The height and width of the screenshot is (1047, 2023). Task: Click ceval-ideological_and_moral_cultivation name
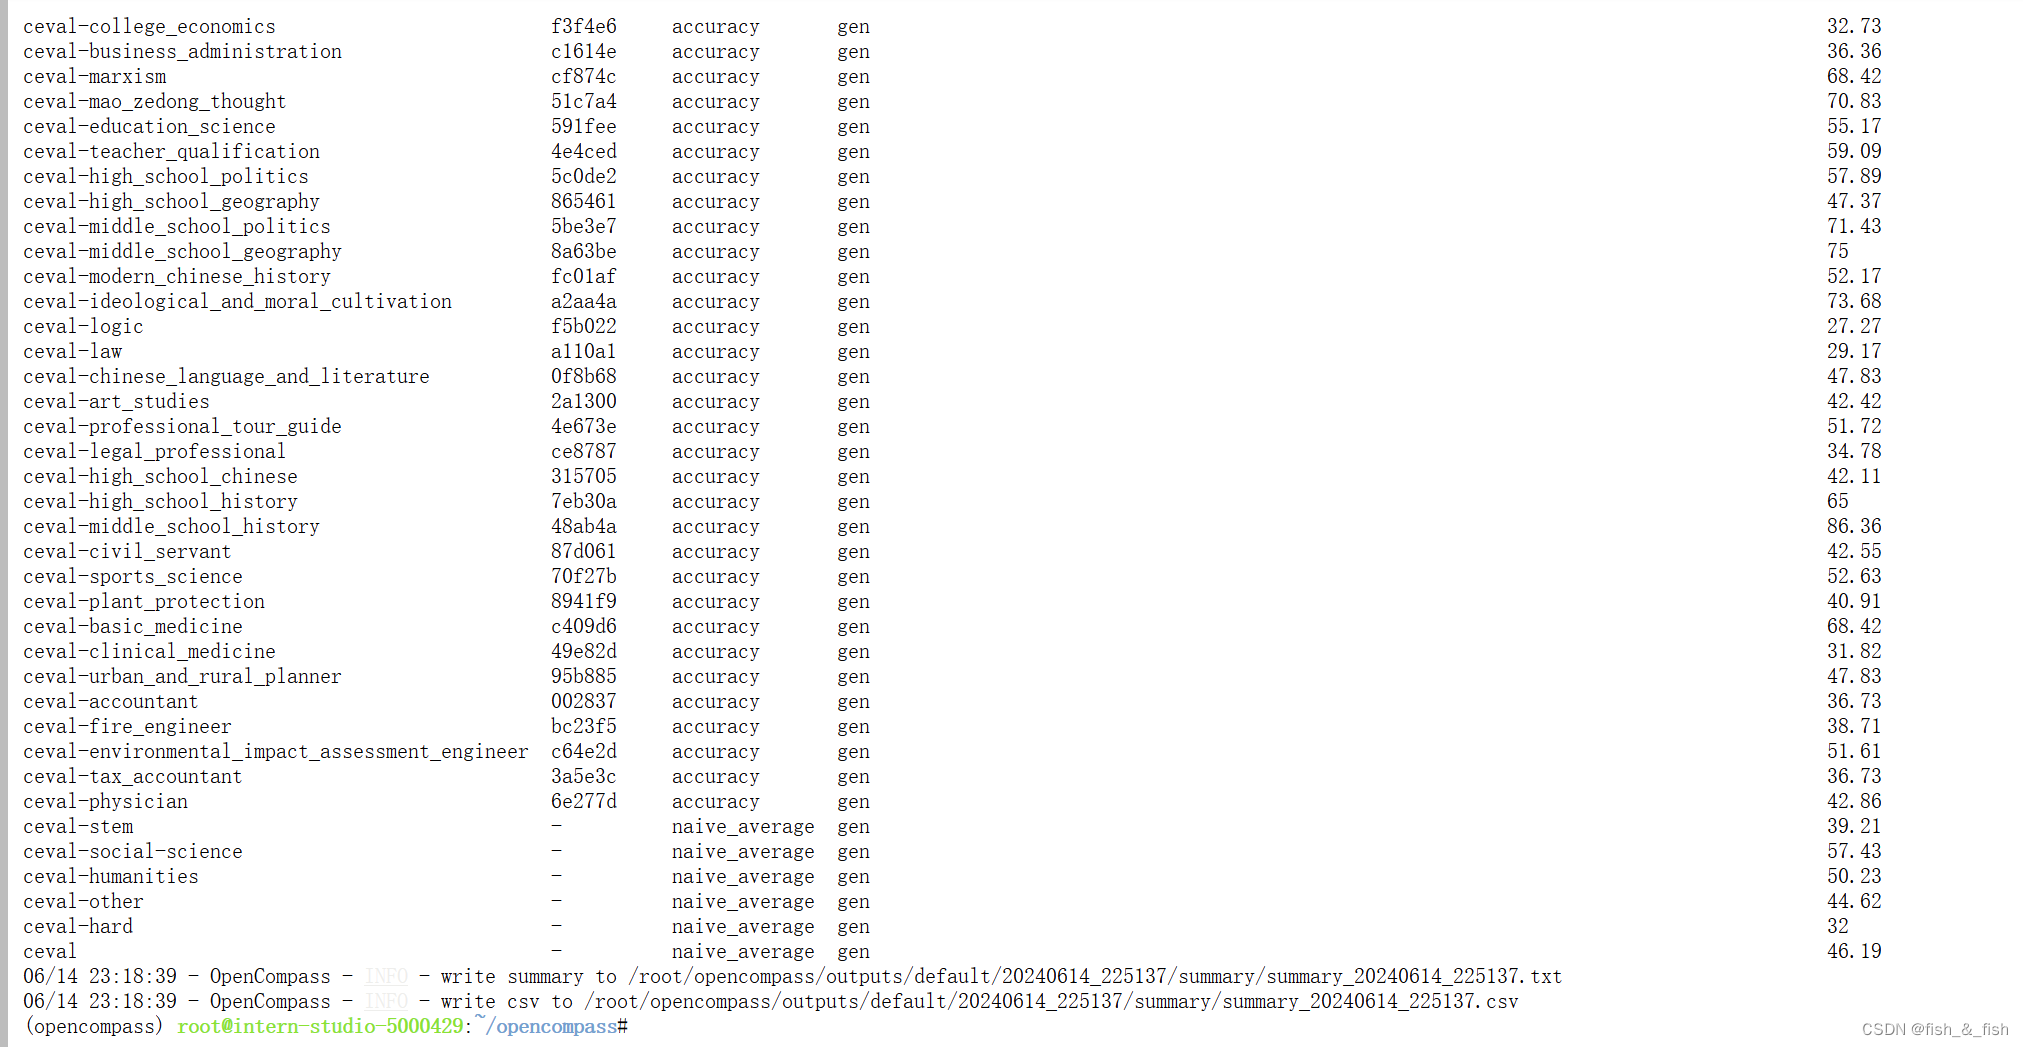click(237, 302)
